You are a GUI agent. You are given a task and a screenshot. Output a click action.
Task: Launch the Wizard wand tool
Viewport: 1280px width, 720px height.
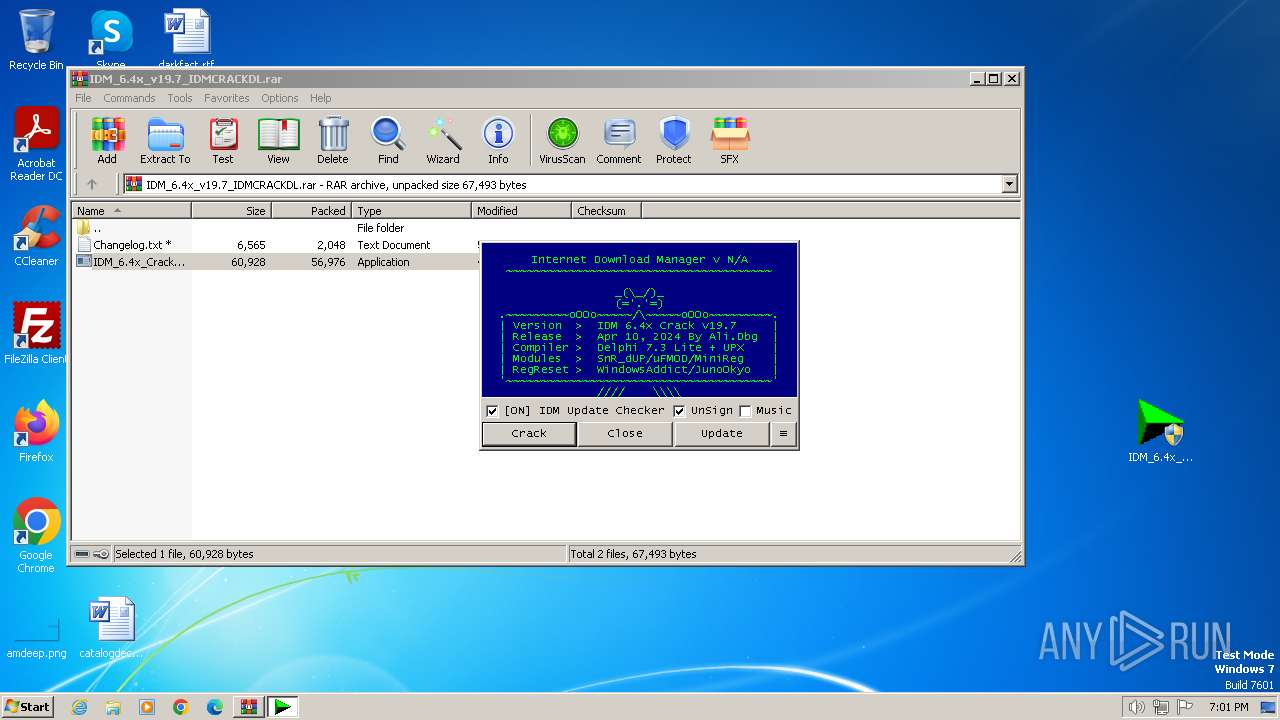[443, 141]
